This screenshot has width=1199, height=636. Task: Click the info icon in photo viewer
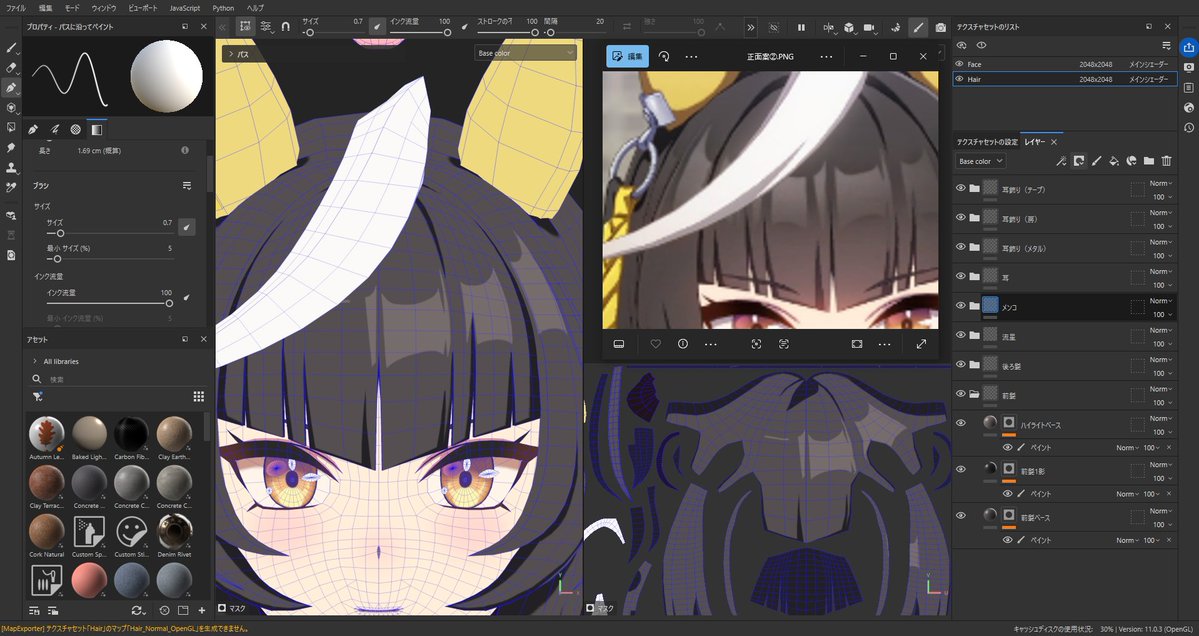pyautogui.click(x=683, y=344)
